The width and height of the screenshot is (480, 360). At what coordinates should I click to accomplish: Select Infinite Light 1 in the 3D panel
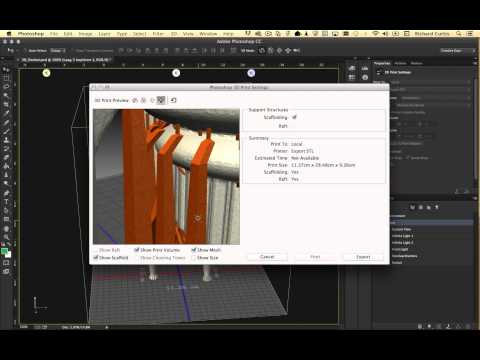tap(402, 236)
